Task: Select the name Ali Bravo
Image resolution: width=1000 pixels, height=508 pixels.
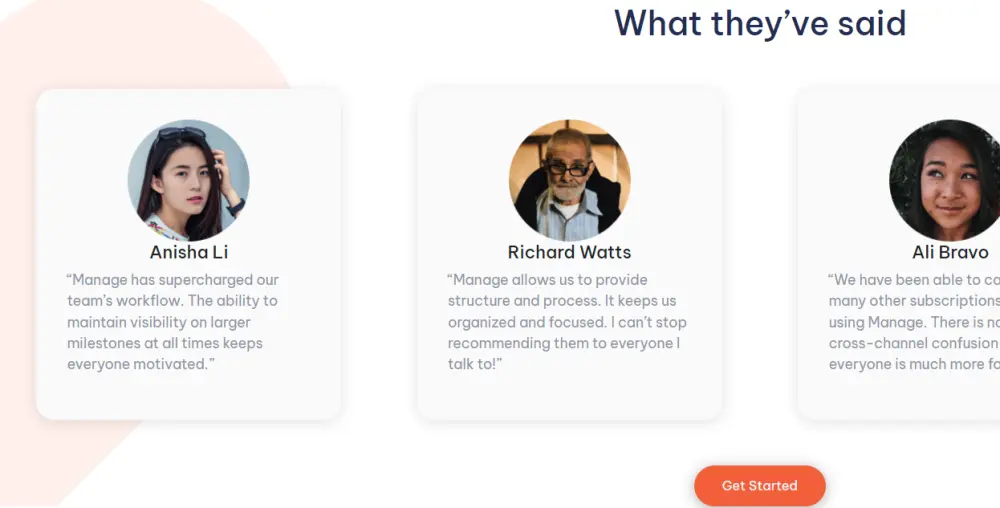Action: tap(950, 252)
